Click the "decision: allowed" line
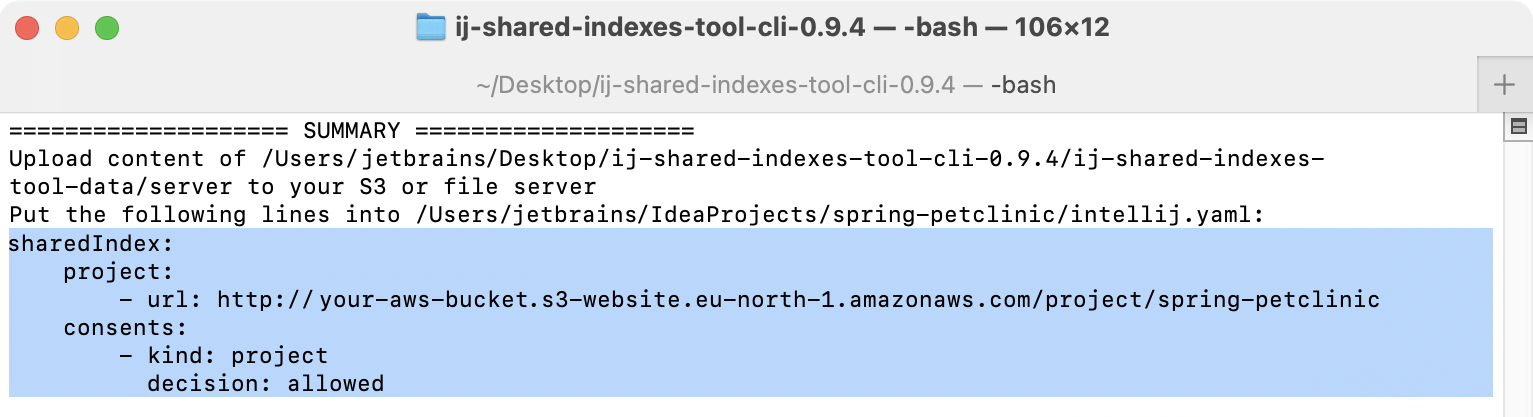This screenshot has width=1533, height=417. pyautogui.click(x=265, y=383)
